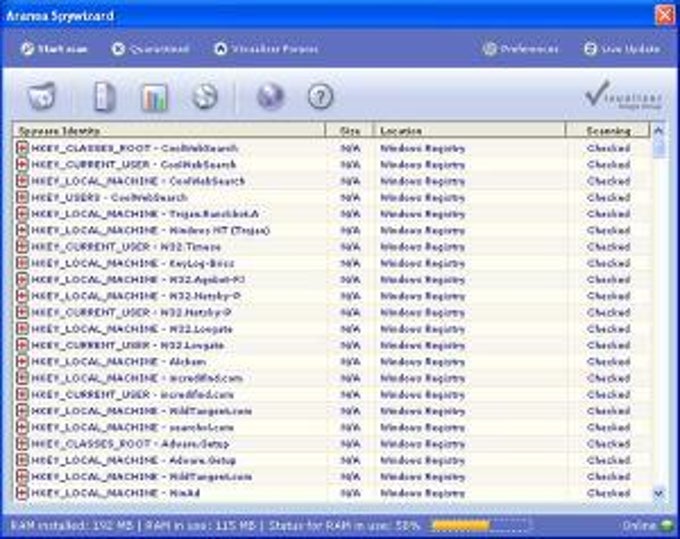Click red icon beside HKEY_LOCAL_MACHINE incredifind.com

pyautogui.click(x=22, y=378)
